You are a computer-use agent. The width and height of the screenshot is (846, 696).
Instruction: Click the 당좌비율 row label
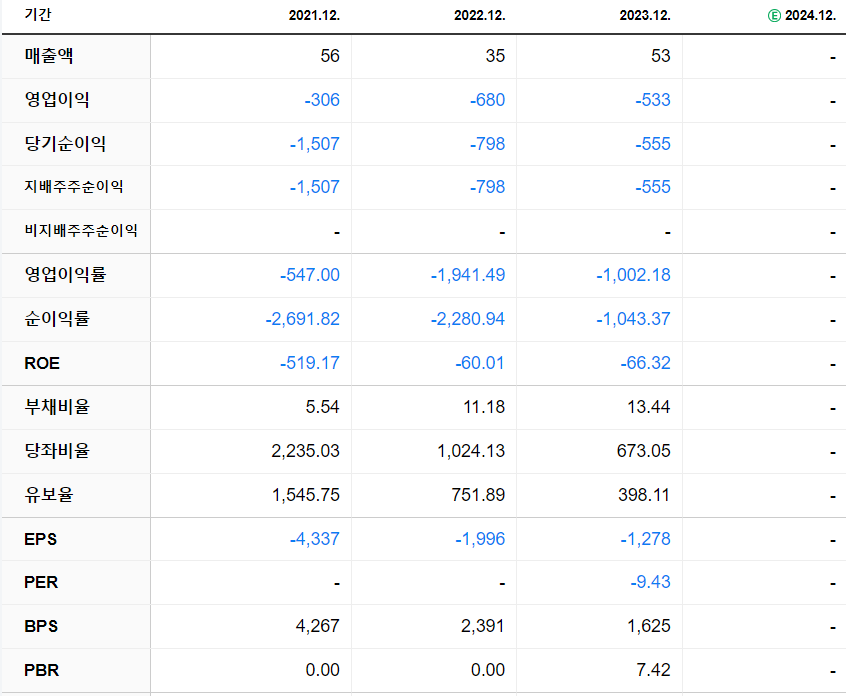[57, 451]
